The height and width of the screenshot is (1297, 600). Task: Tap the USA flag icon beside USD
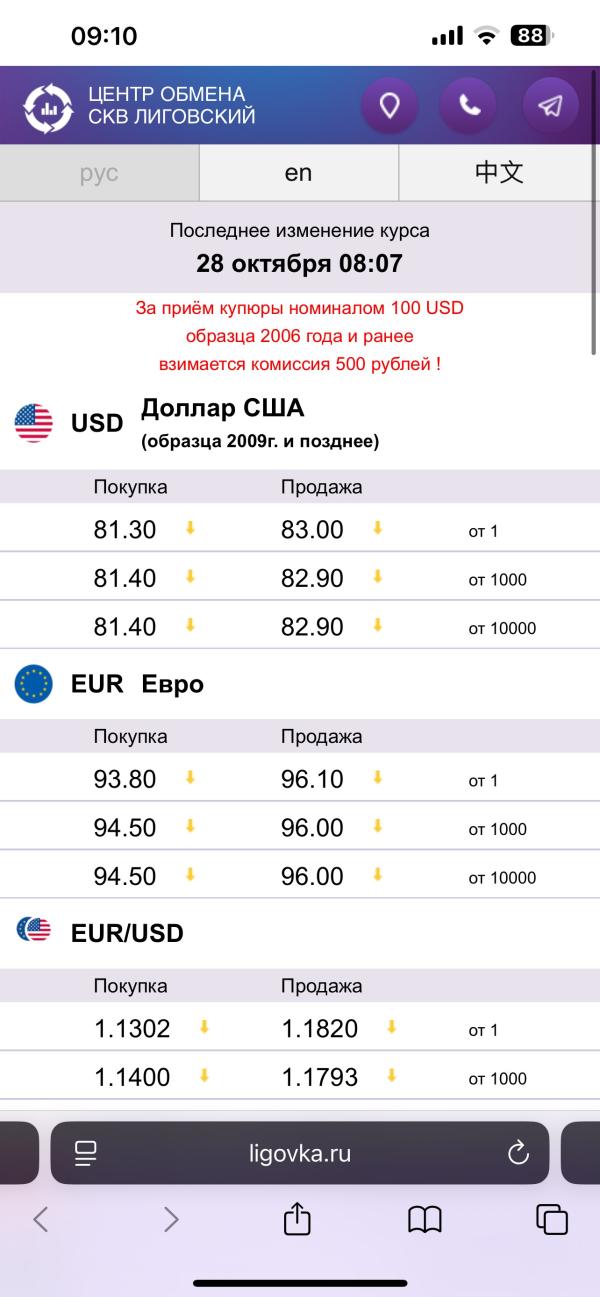tap(33, 423)
